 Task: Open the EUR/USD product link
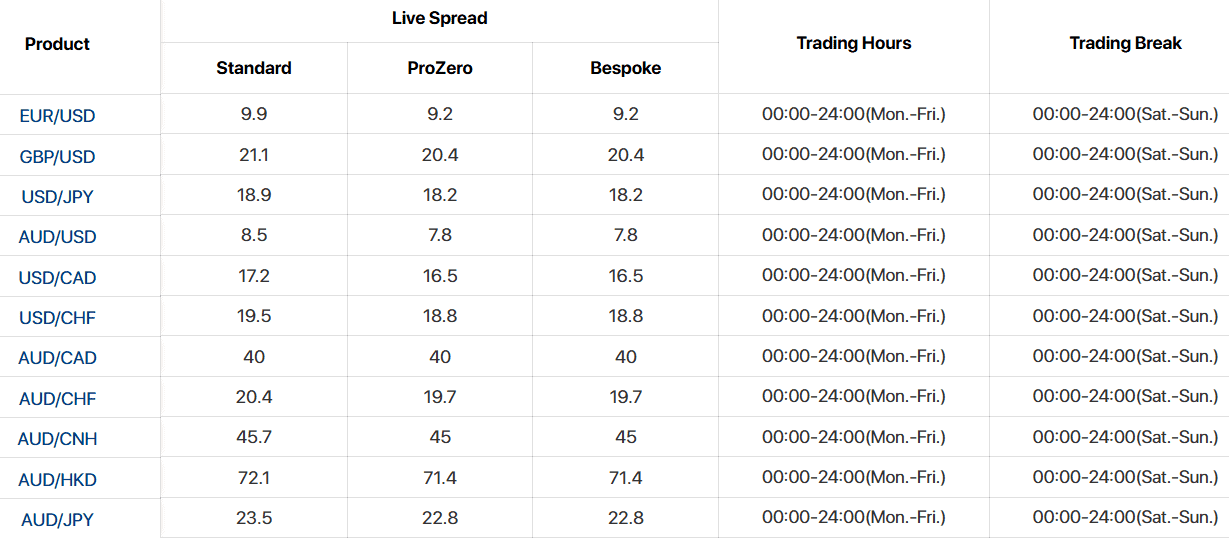pyautogui.click(x=57, y=116)
